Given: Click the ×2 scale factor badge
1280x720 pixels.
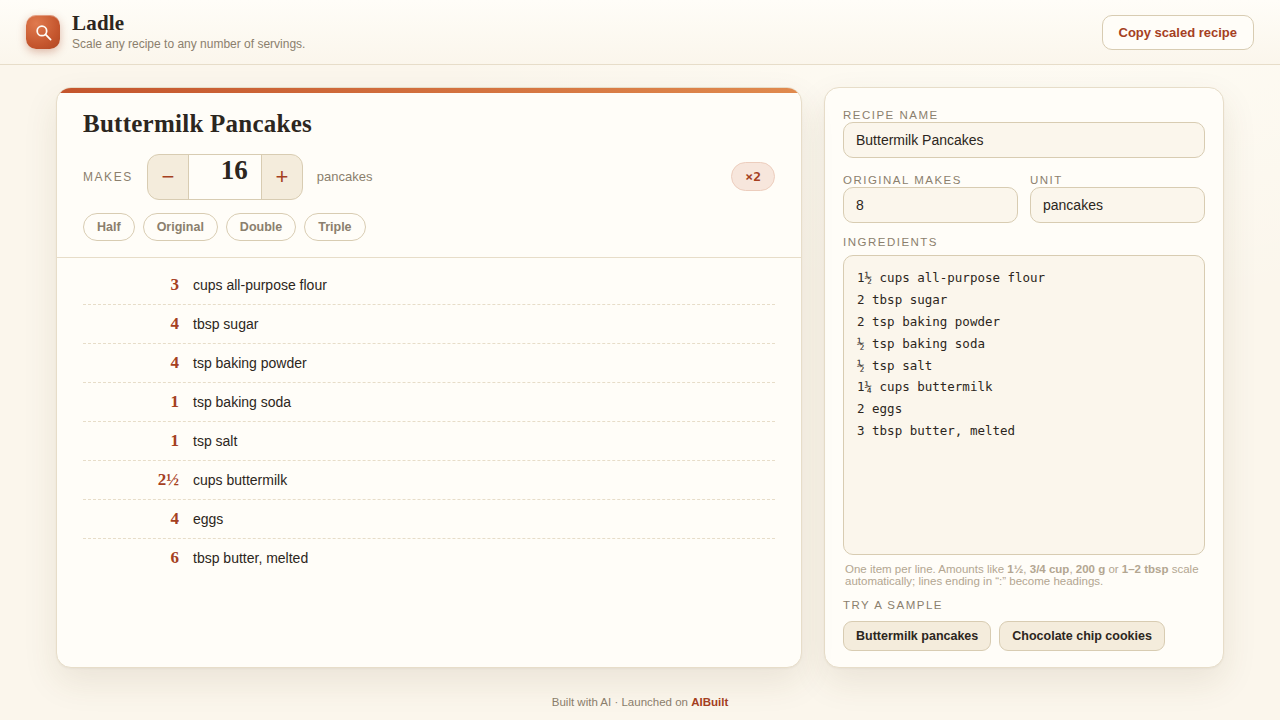Looking at the screenshot, I should [753, 177].
